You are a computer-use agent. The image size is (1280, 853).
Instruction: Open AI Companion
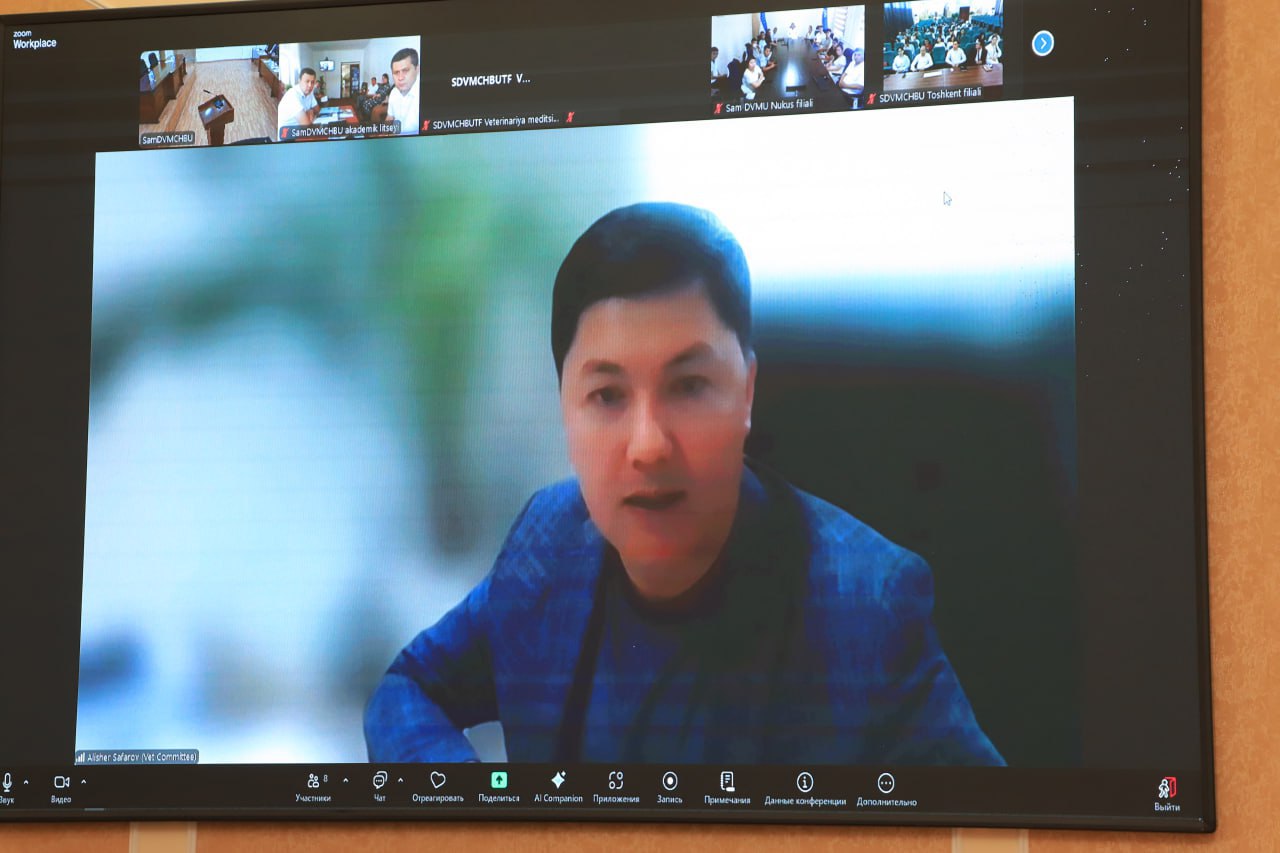(x=558, y=786)
